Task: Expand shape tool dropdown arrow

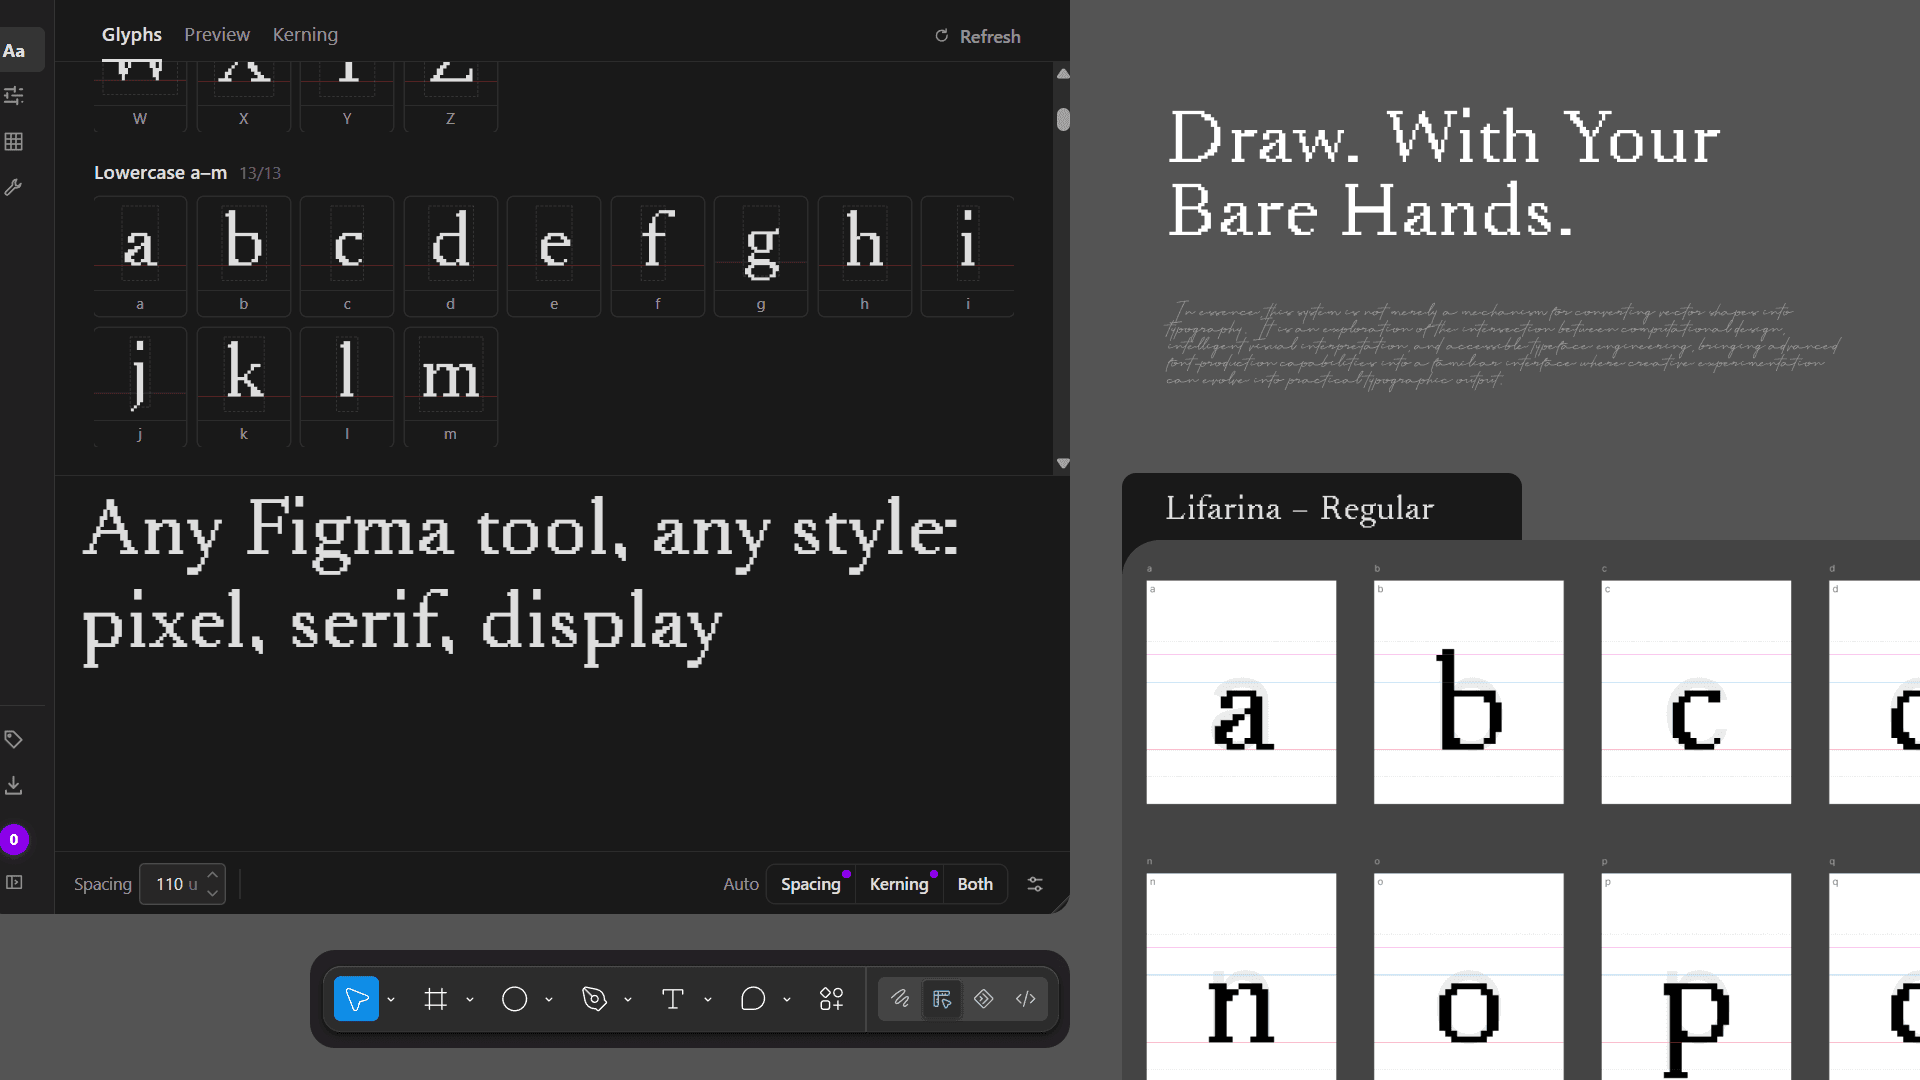Action: 549,1000
